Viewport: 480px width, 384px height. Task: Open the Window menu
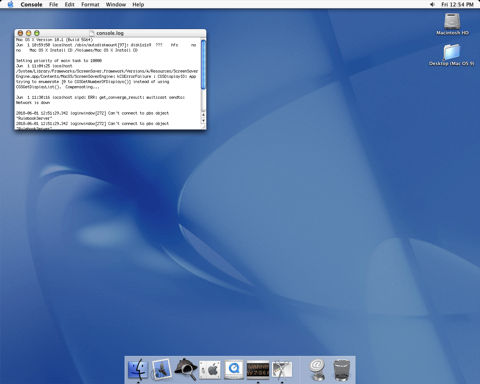pyautogui.click(x=116, y=4)
